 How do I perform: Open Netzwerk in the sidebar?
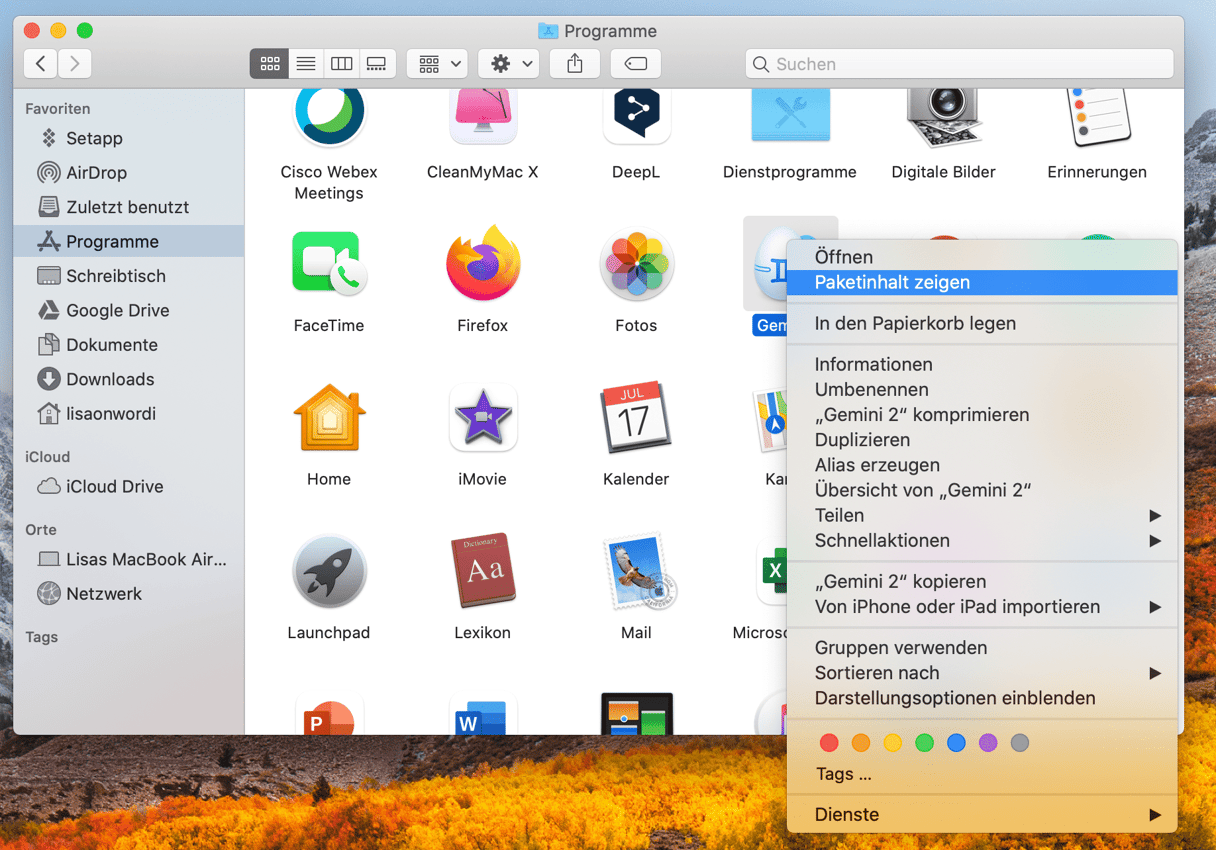pos(129,594)
